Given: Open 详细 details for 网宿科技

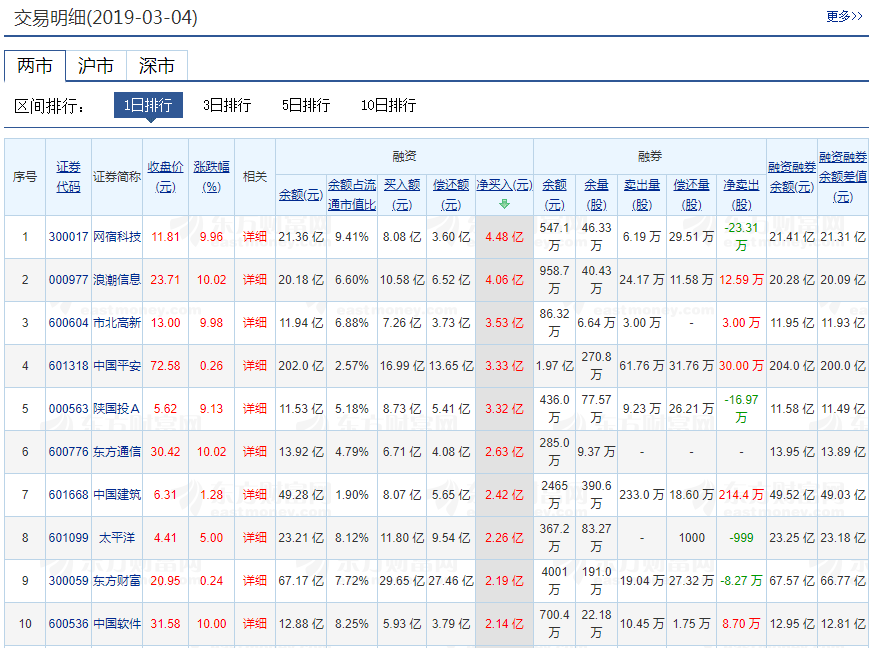Looking at the screenshot, I should tap(255, 237).
